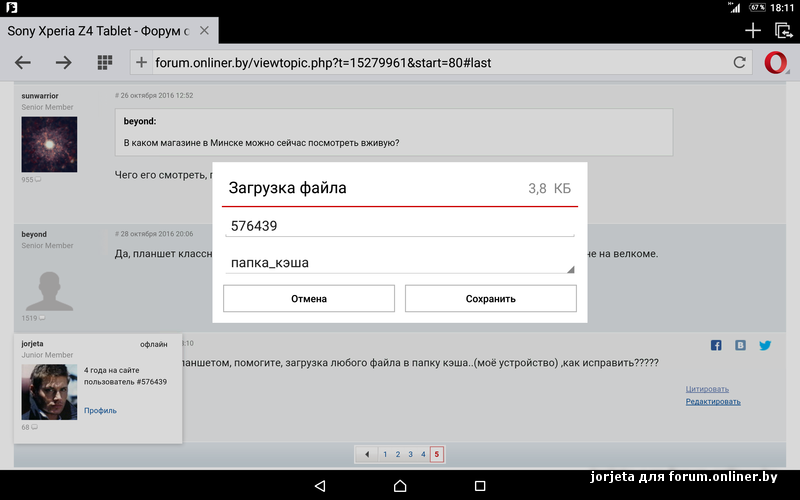Open the tab switcher icon
800x500 pixels.
783,31
